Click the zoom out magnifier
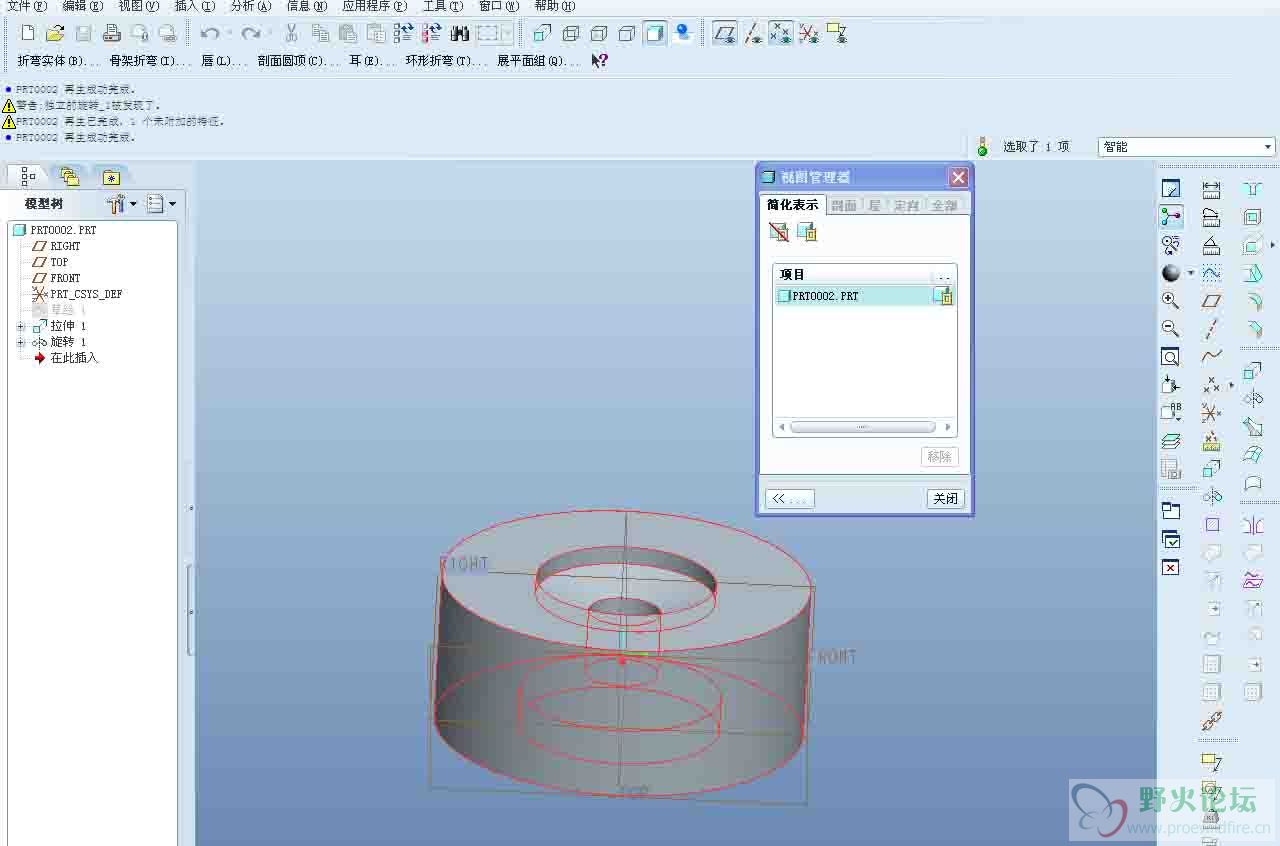The height and width of the screenshot is (846, 1280). pyautogui.click(x=1171, y=328)
